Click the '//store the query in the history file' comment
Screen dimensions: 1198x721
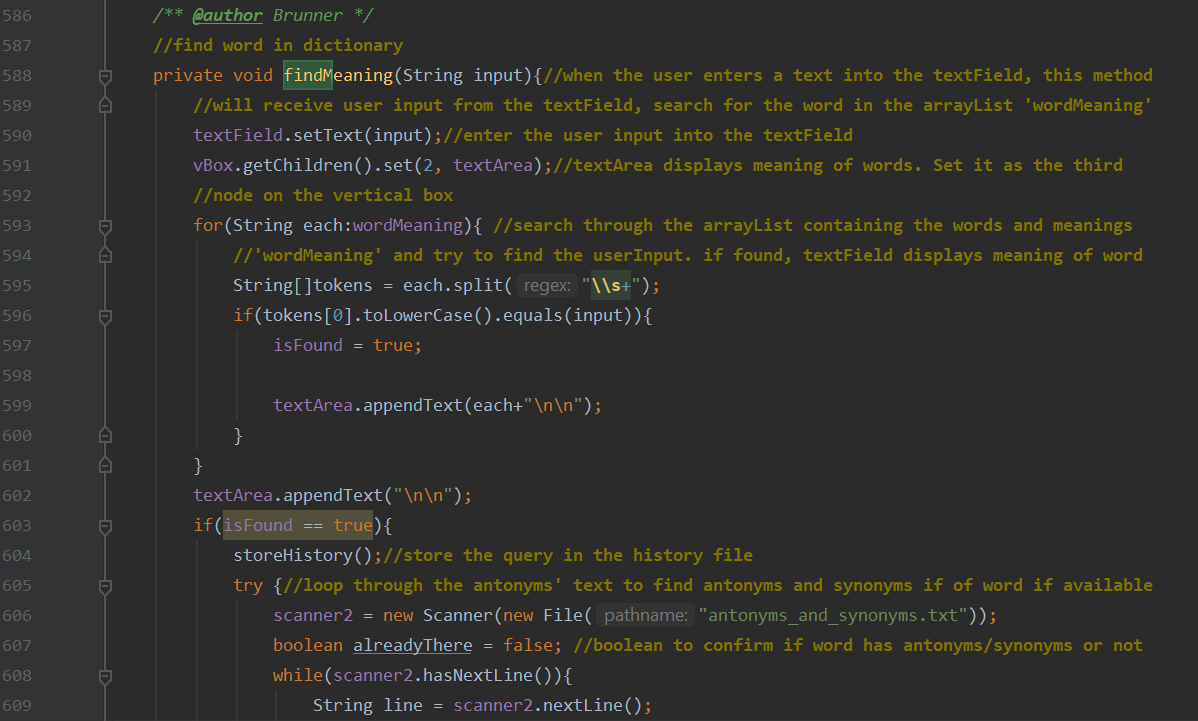(568, 556)
